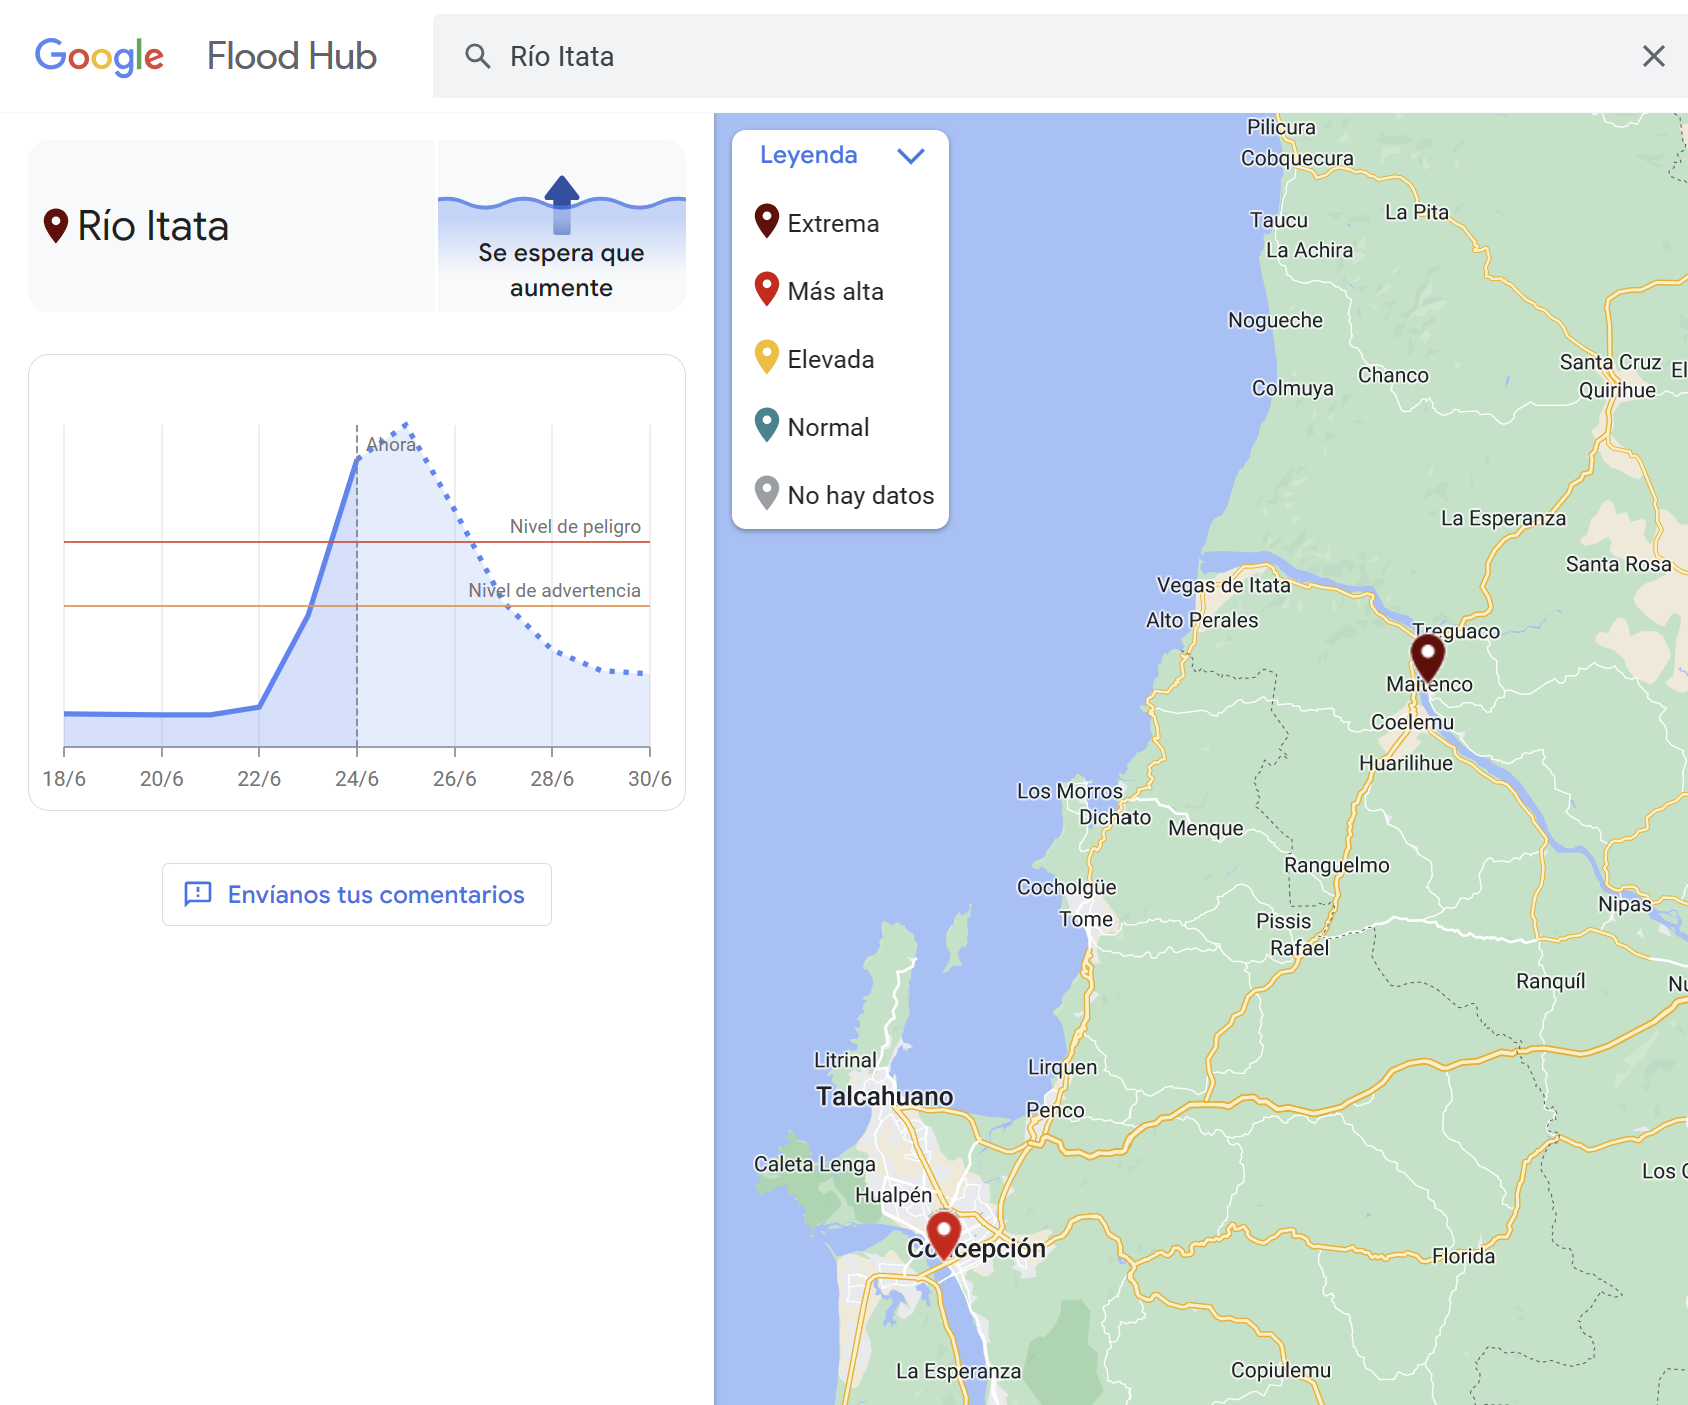Screen dimensions: 1688x1405
Task: Click the red flood marker at Concepción
Action: [x=943, y=1230]
